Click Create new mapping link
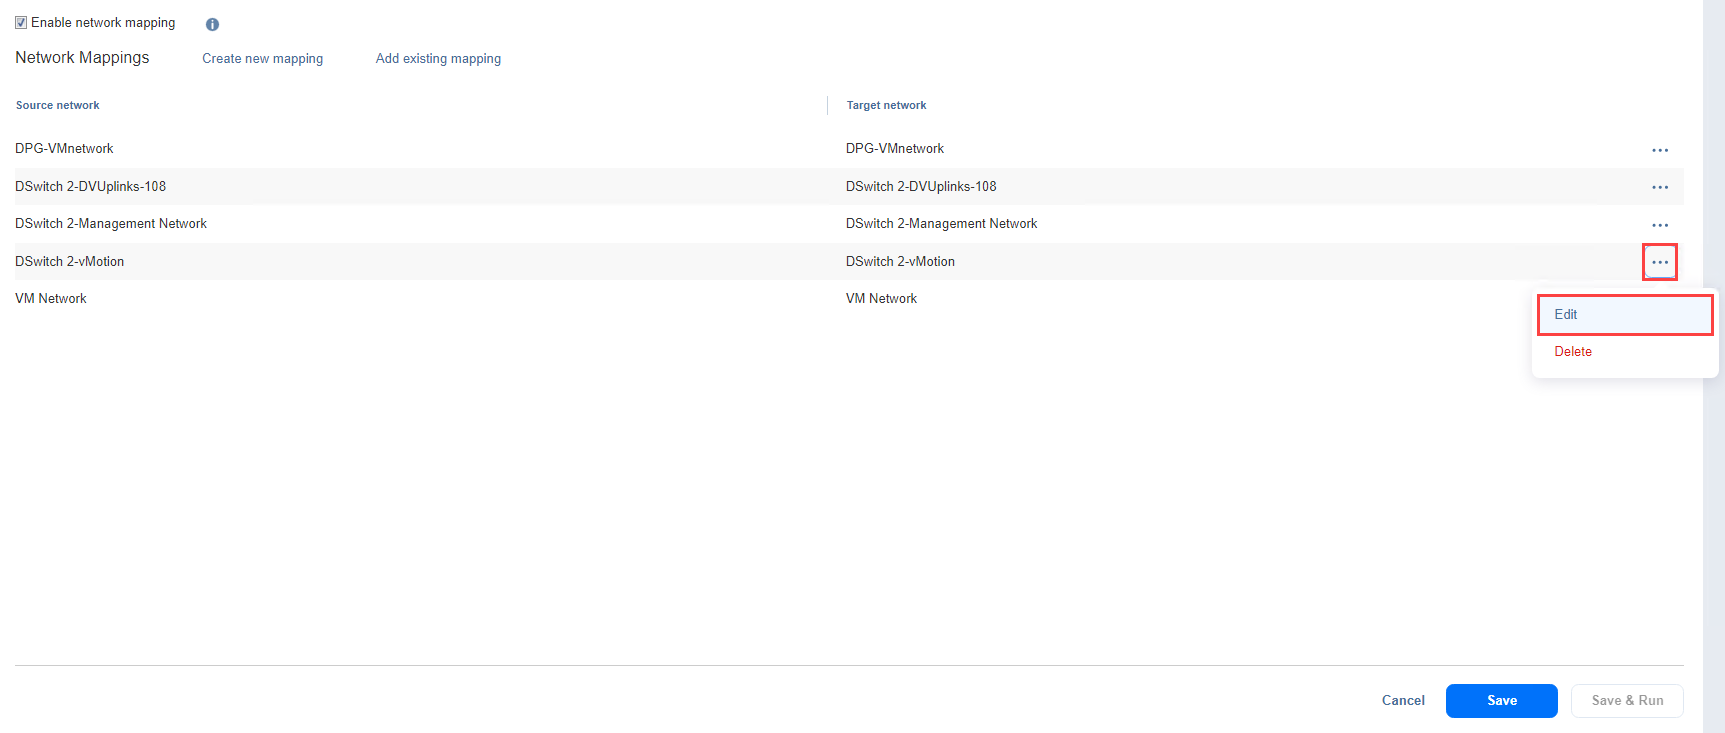The height and width of the screenshot is (733, 1725). tap(262, 58)
